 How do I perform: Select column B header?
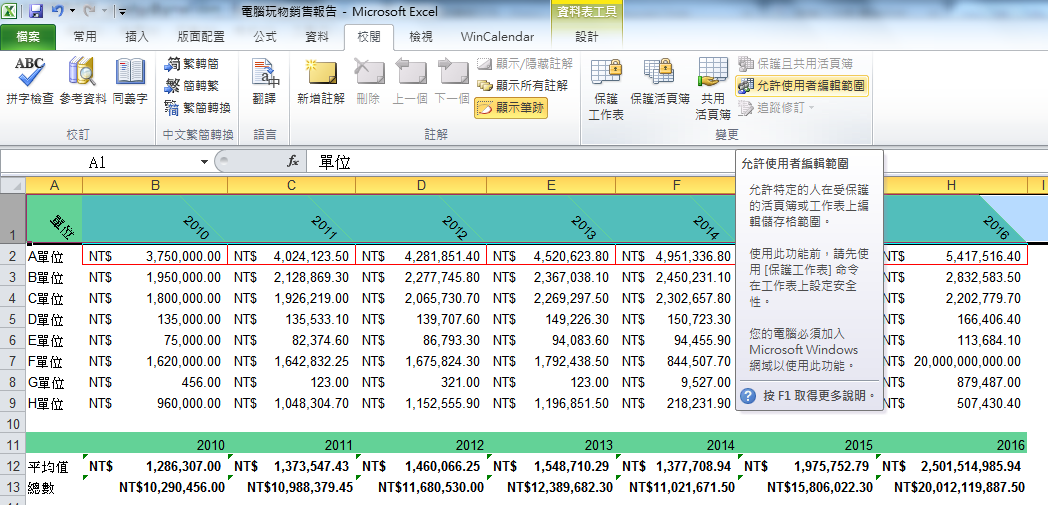tap(155, 185)
